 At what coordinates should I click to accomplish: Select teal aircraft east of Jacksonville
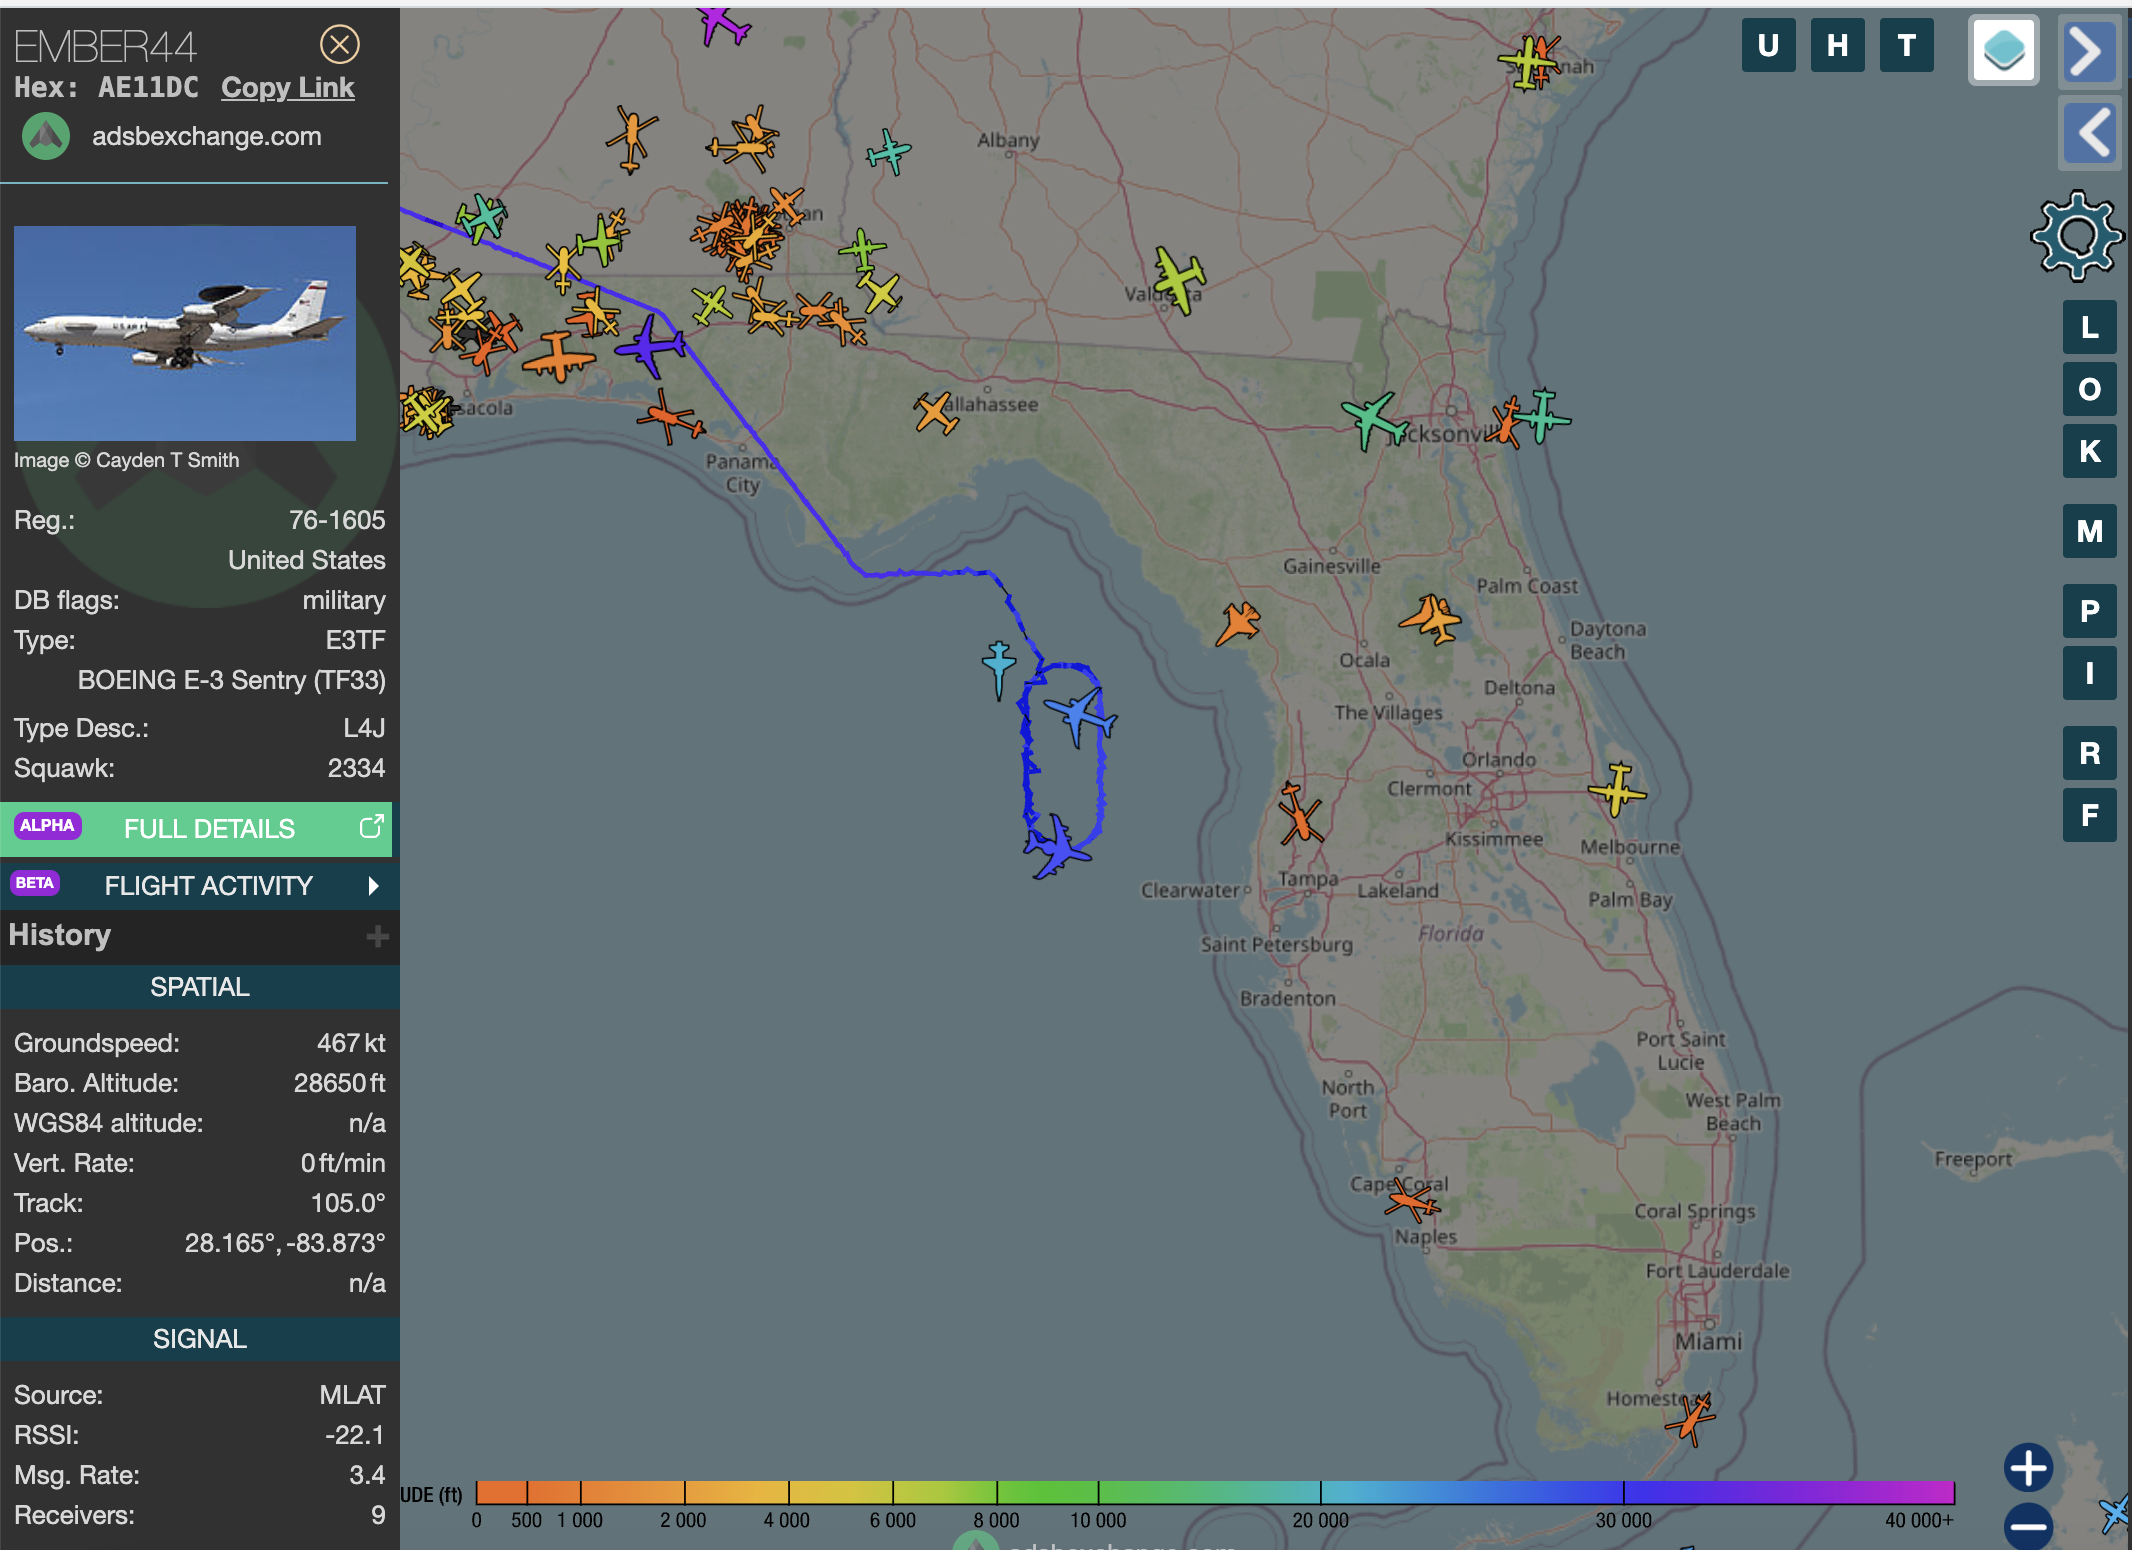click(x=1544, y=415)
